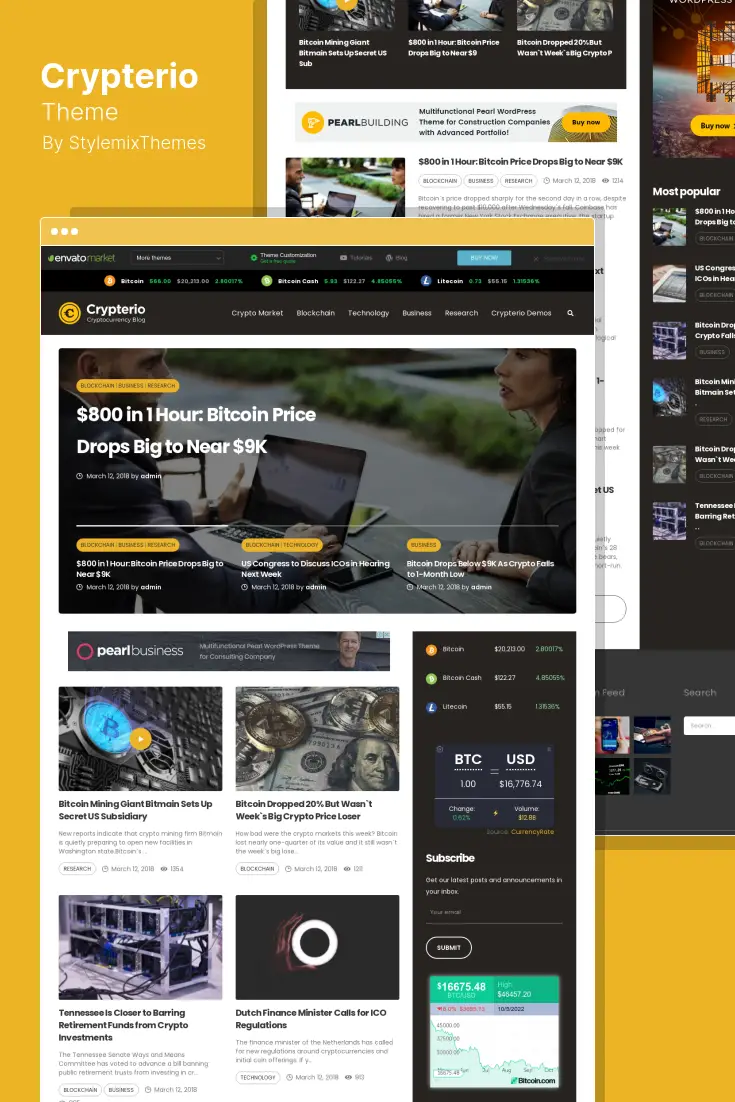
Task: Open US Congress to Discuss ICOs article
Action: click(x=315, y=569)
